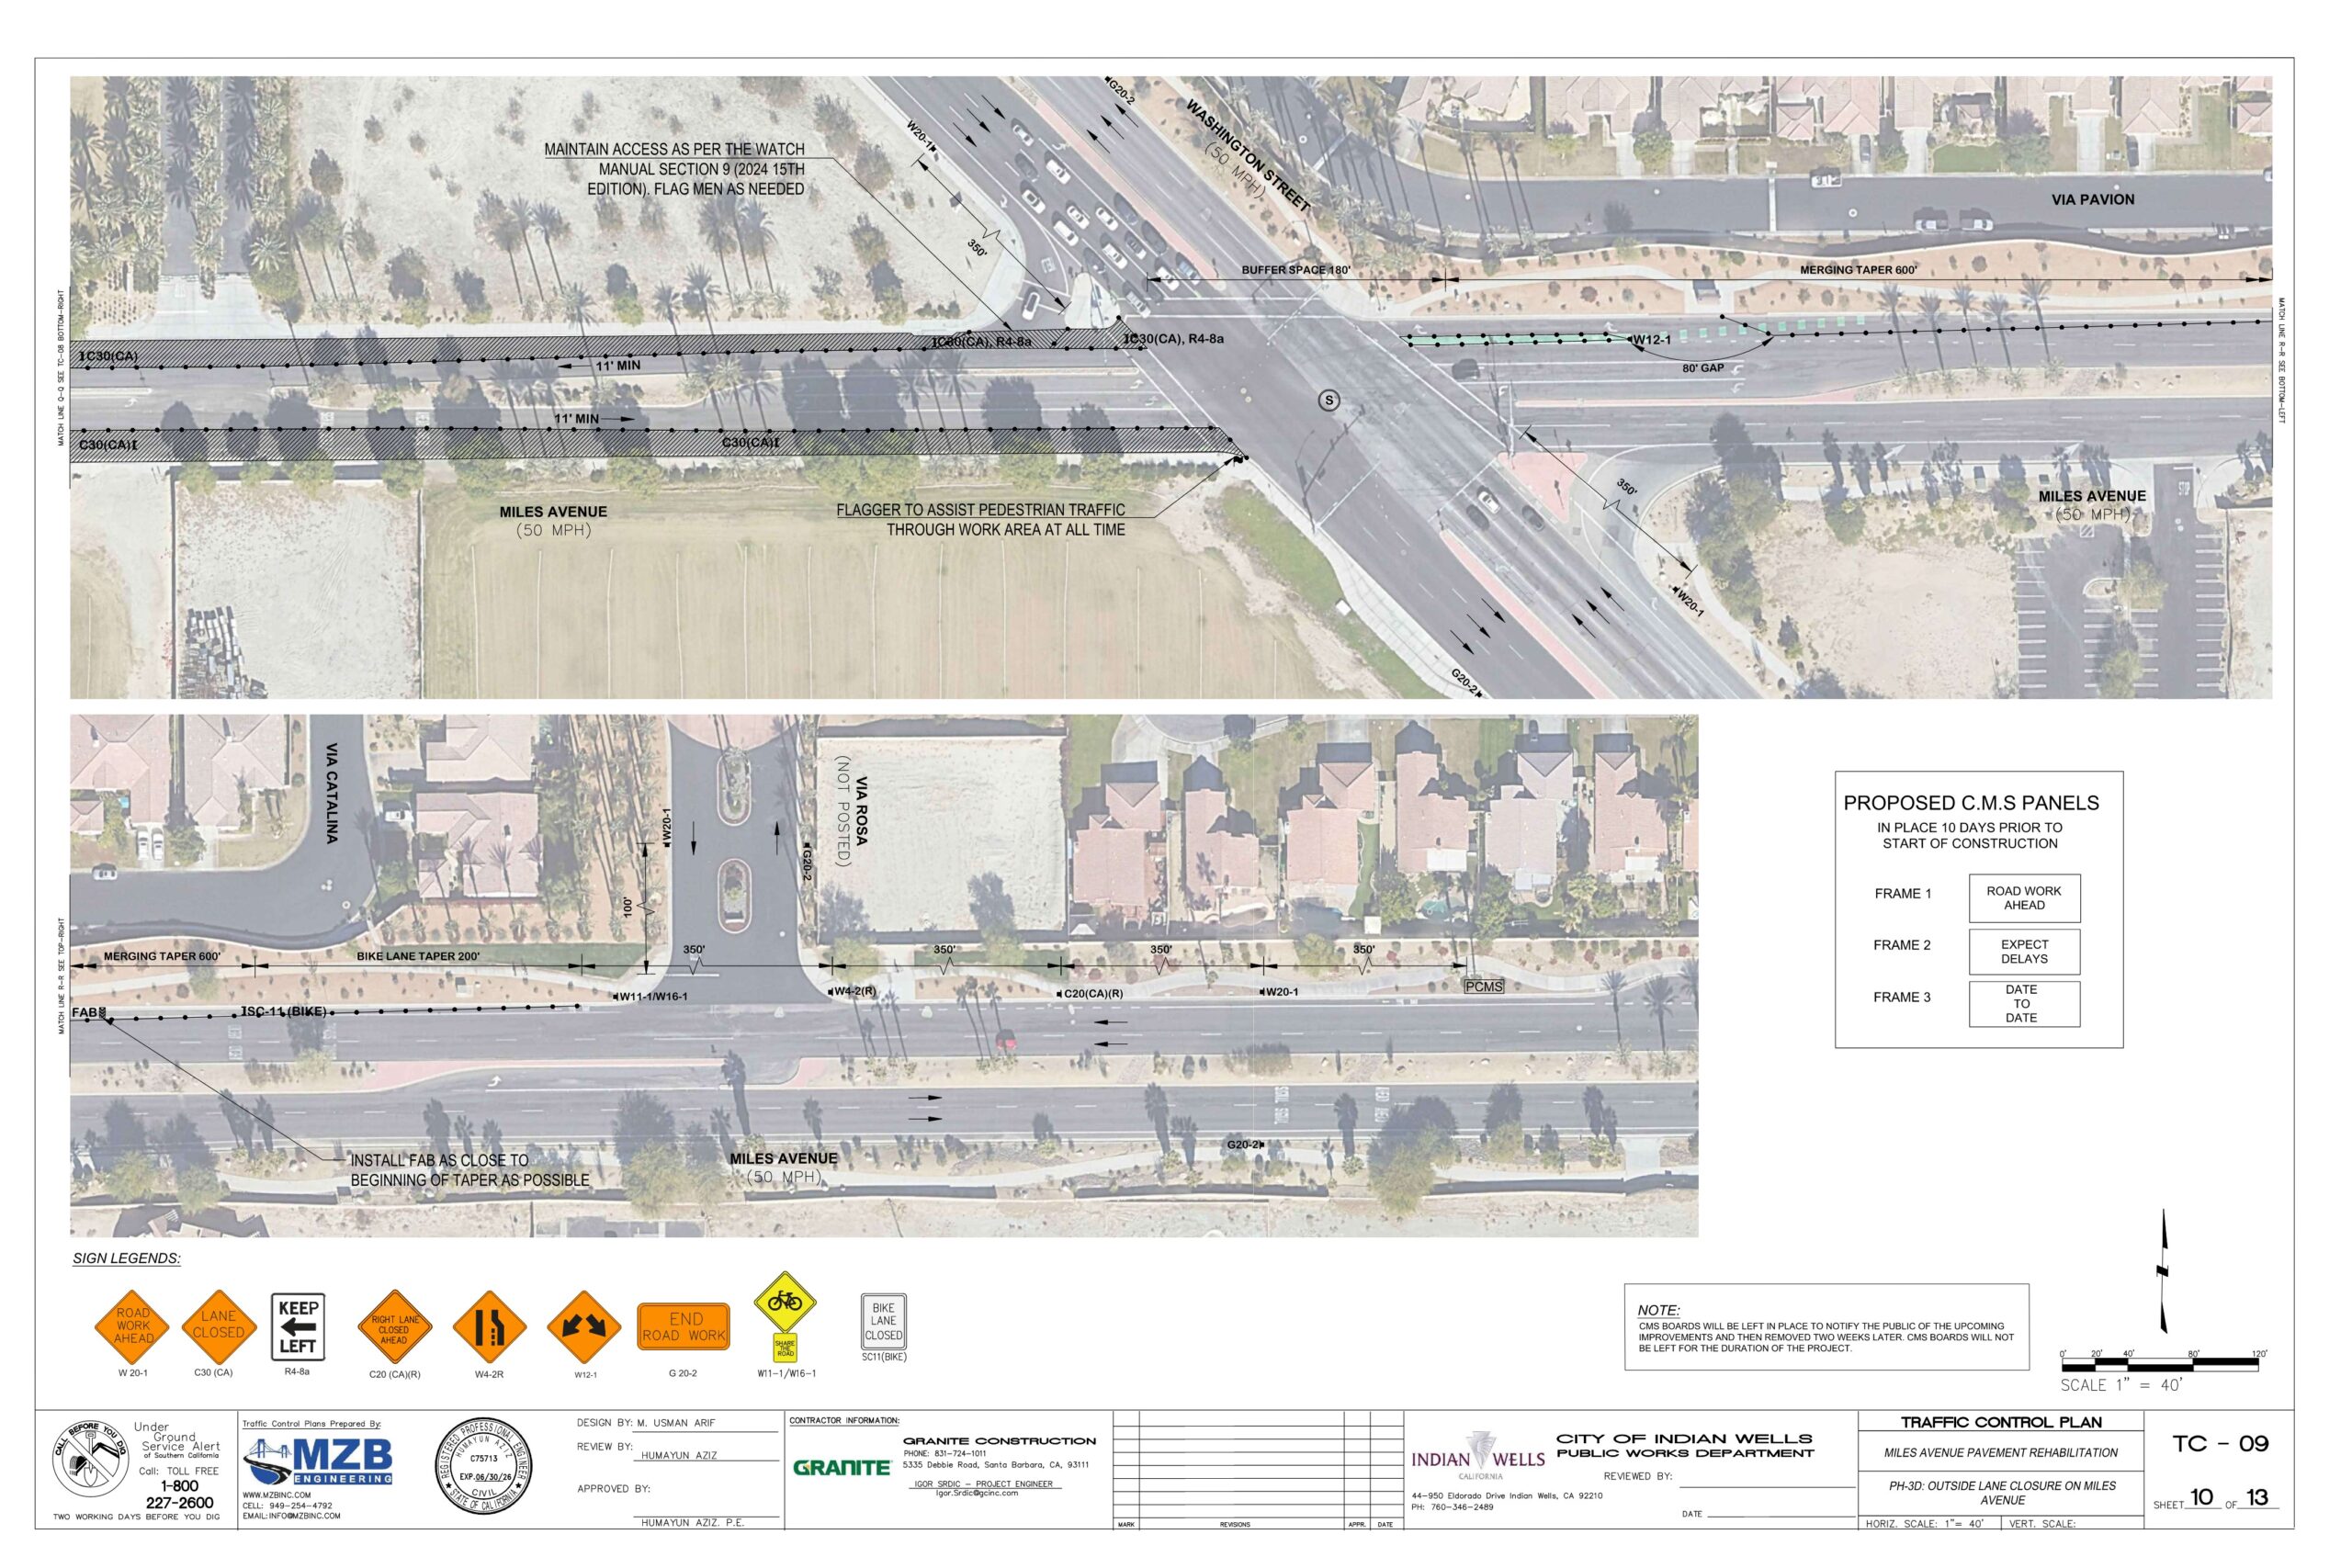The height and width of the screenshot is (1568, 2352).
Task: Click the Road Work Ahead W20-1 legend sign
Action: point(133,1326)
